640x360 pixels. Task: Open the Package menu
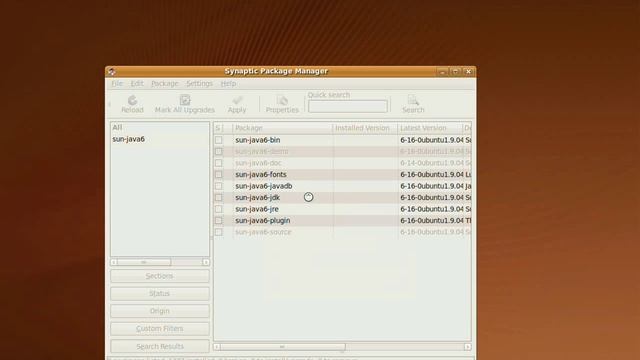164,83
